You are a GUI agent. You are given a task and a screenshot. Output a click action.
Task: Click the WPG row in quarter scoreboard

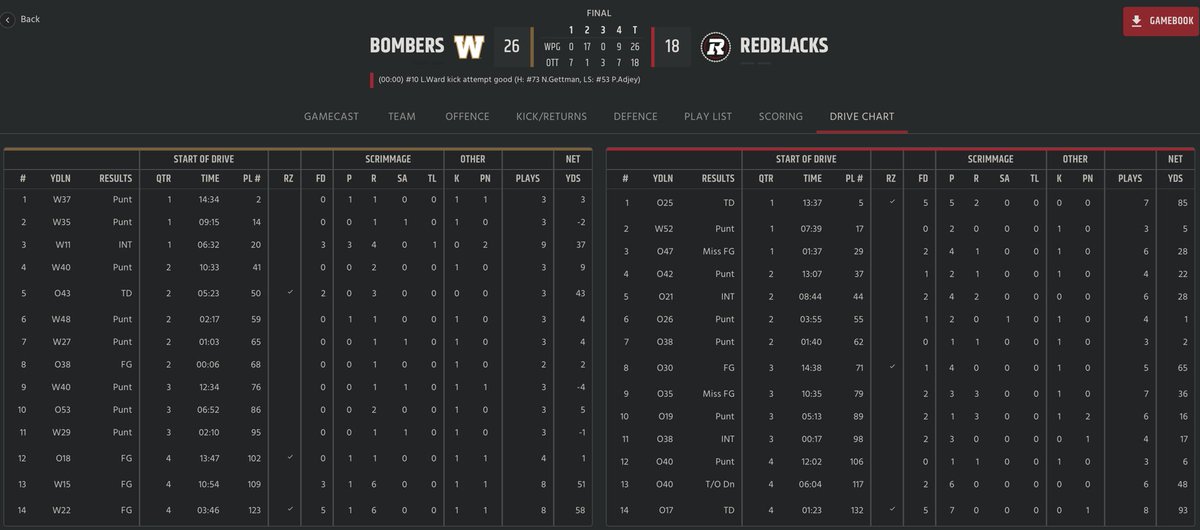[x=591, y=46]
